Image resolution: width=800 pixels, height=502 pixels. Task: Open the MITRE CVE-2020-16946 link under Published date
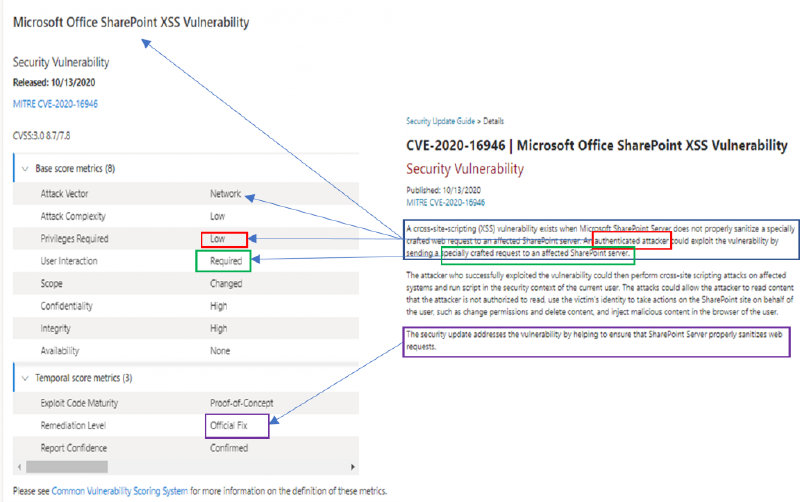coord(445,203)
